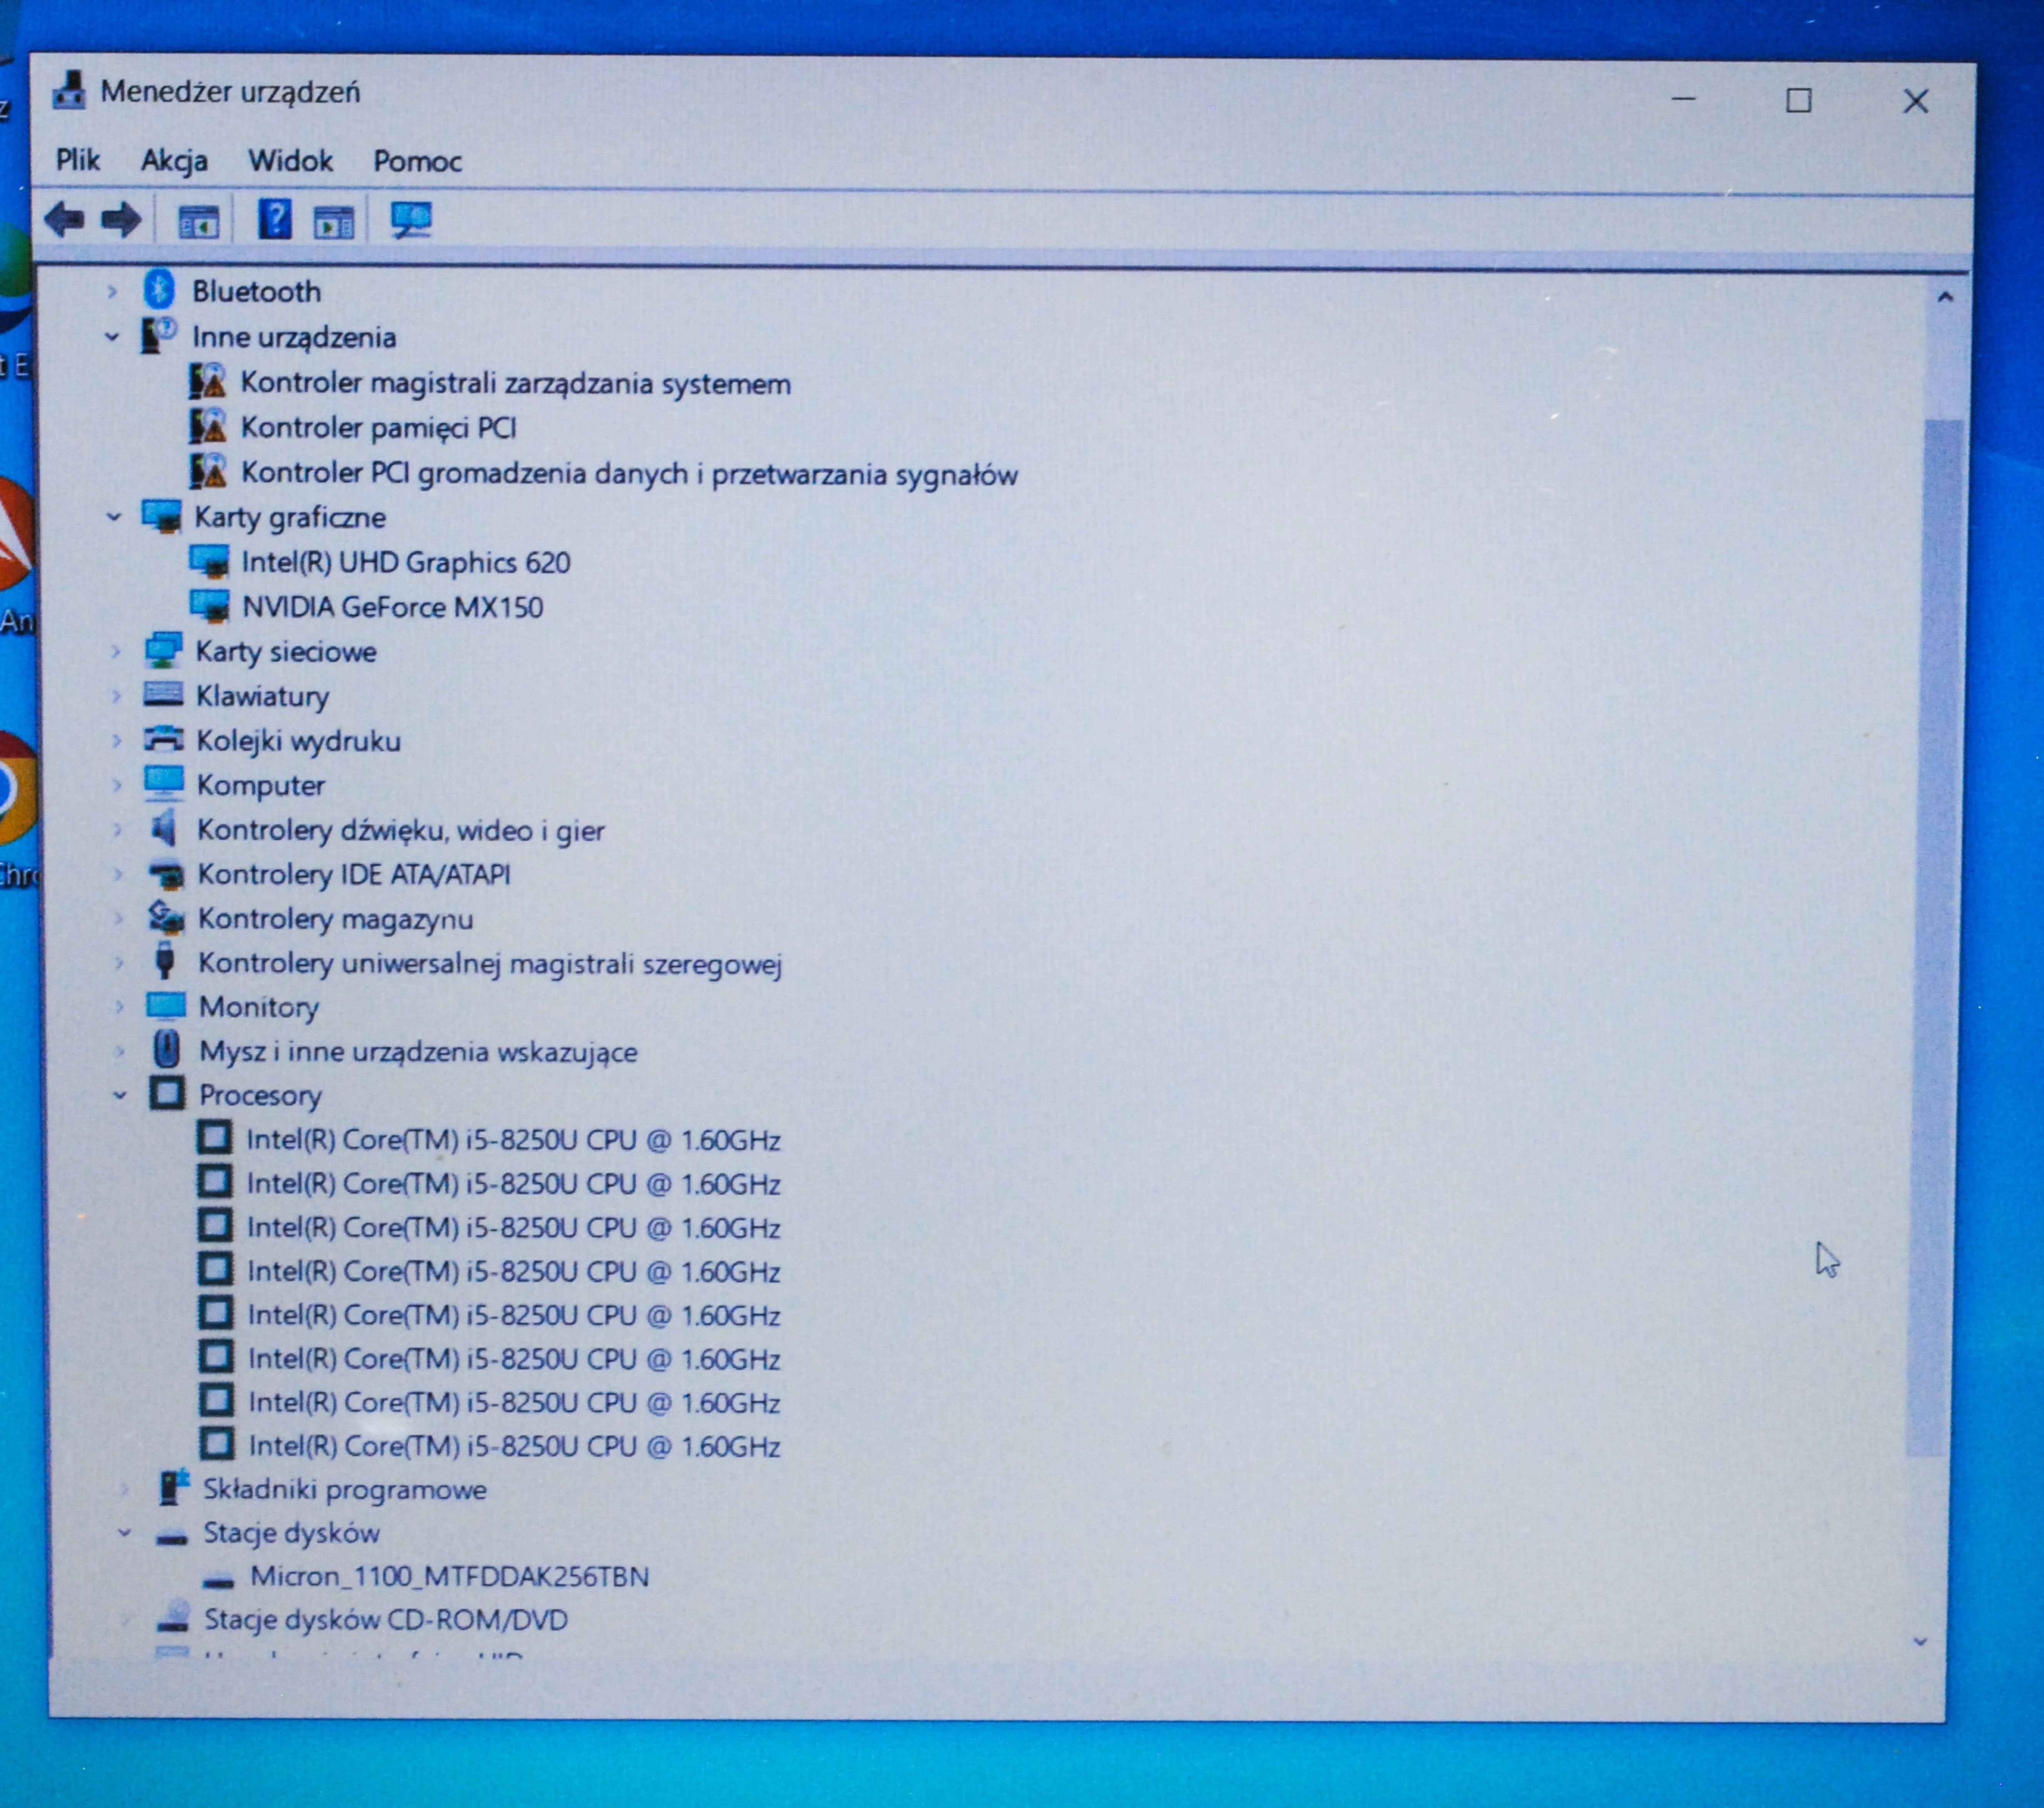
Task: Select NVIDIA GeForce MX150 entry
Action: coord(393,607)
